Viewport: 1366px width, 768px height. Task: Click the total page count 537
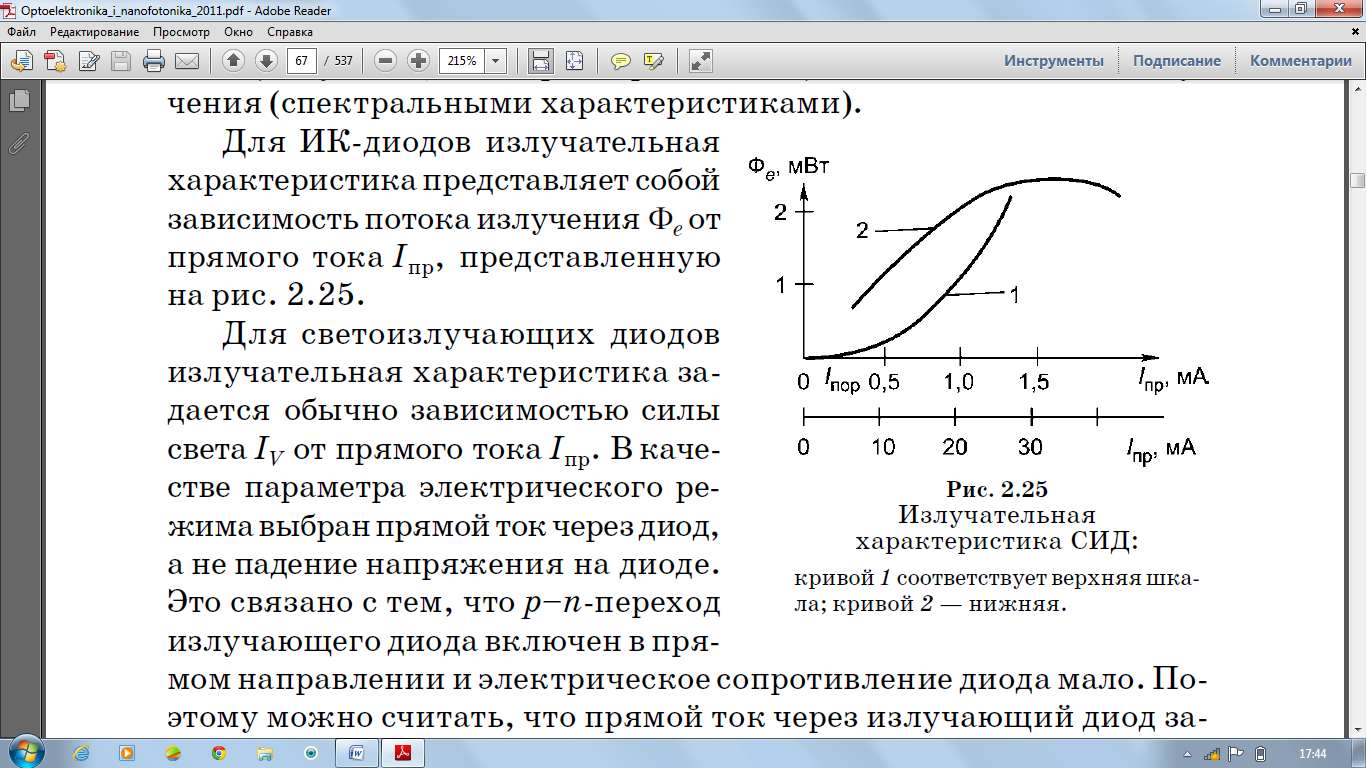click(x=344, y=61)
